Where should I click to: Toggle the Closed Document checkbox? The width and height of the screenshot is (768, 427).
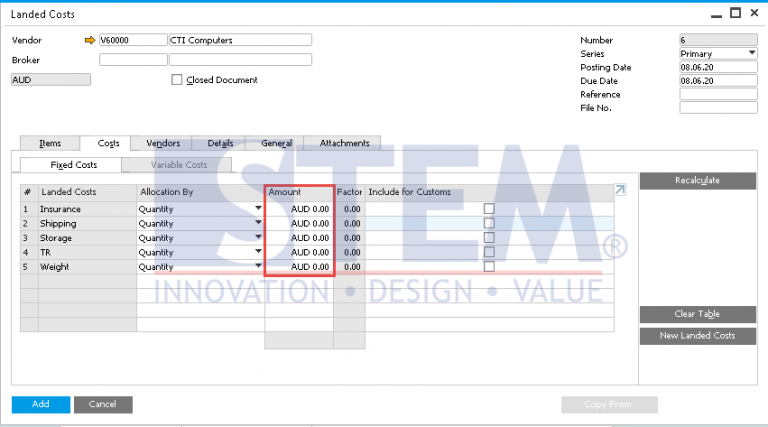tap(177, 80)
